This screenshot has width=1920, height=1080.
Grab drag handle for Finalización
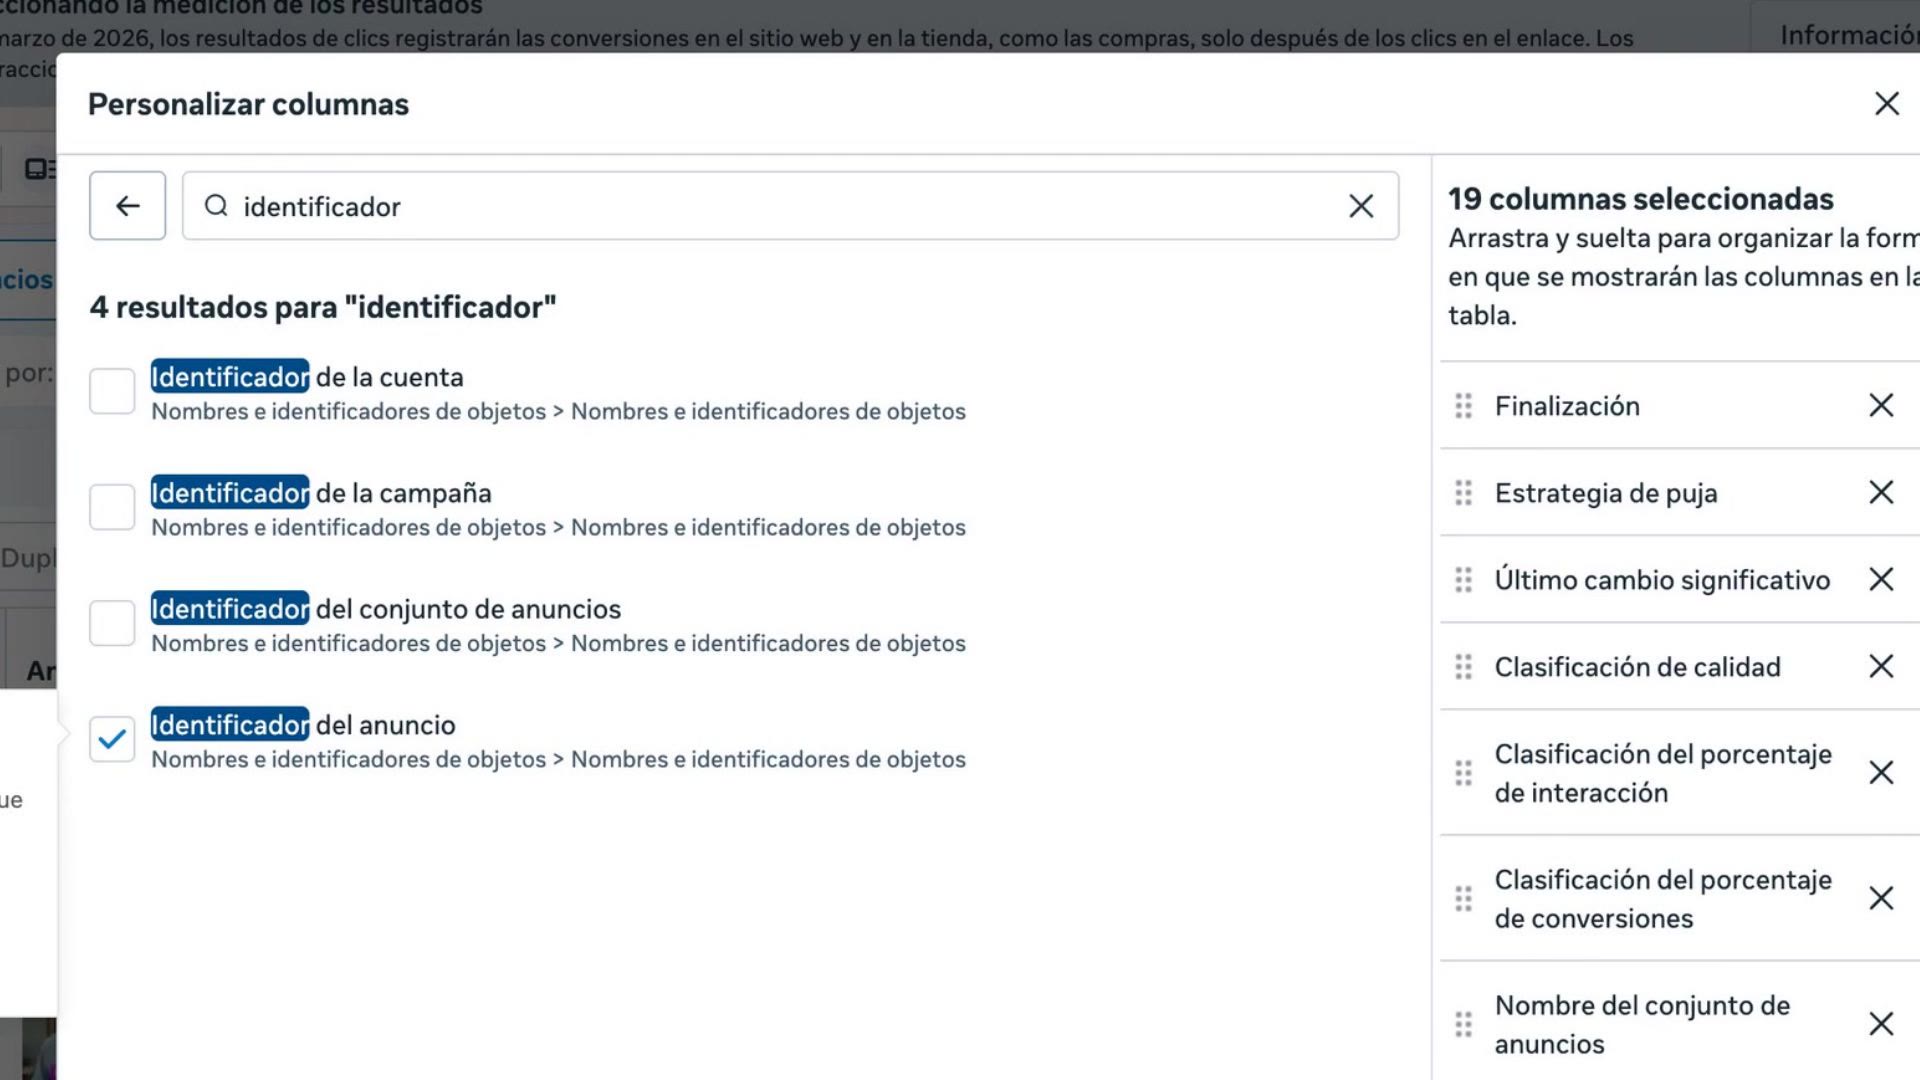(1463, 405)
